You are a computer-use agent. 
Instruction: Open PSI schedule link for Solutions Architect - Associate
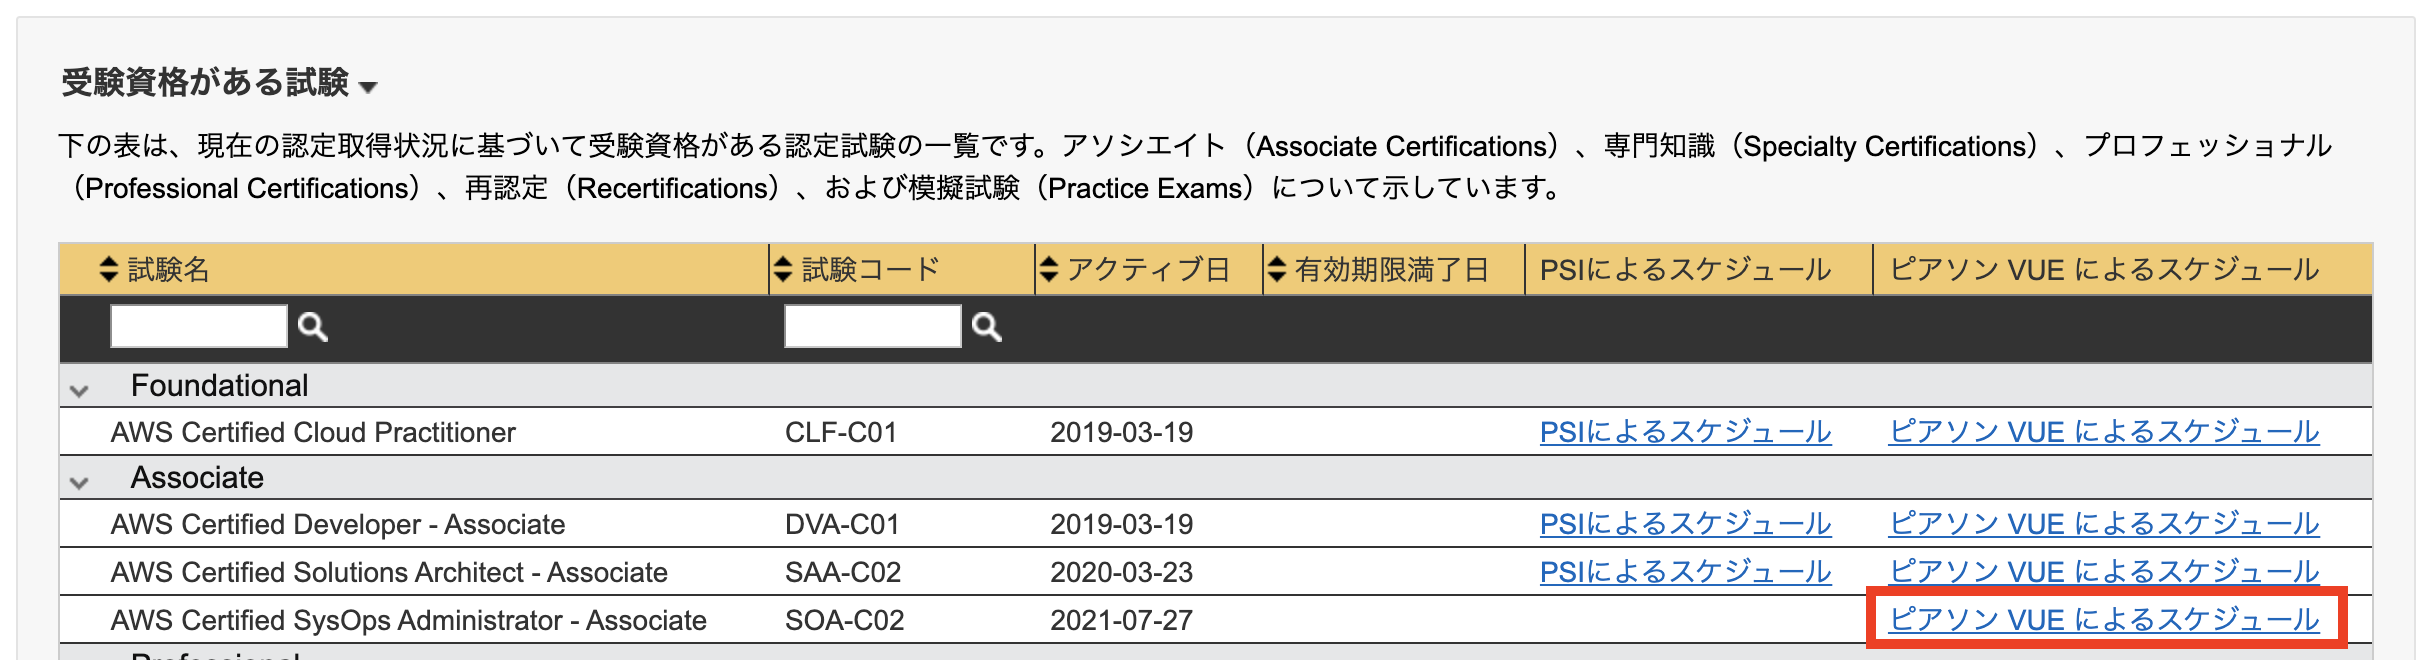[1685, 572]
